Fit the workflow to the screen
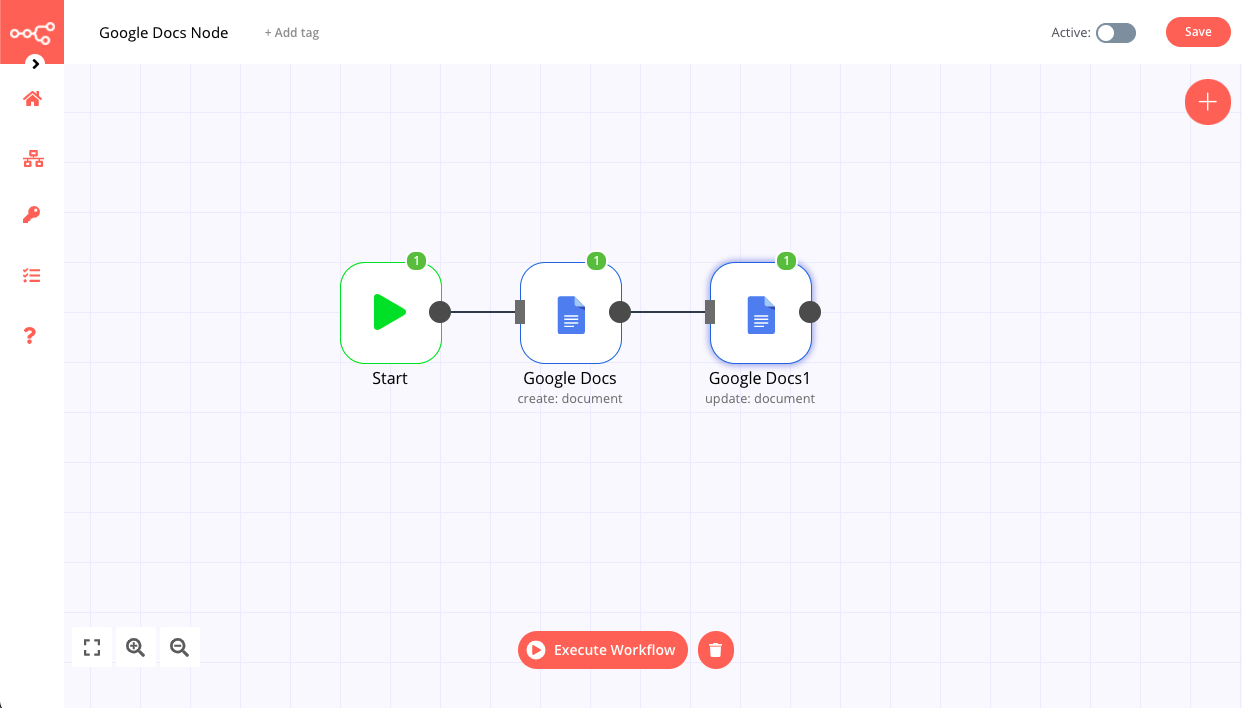 tap(91, 647)
